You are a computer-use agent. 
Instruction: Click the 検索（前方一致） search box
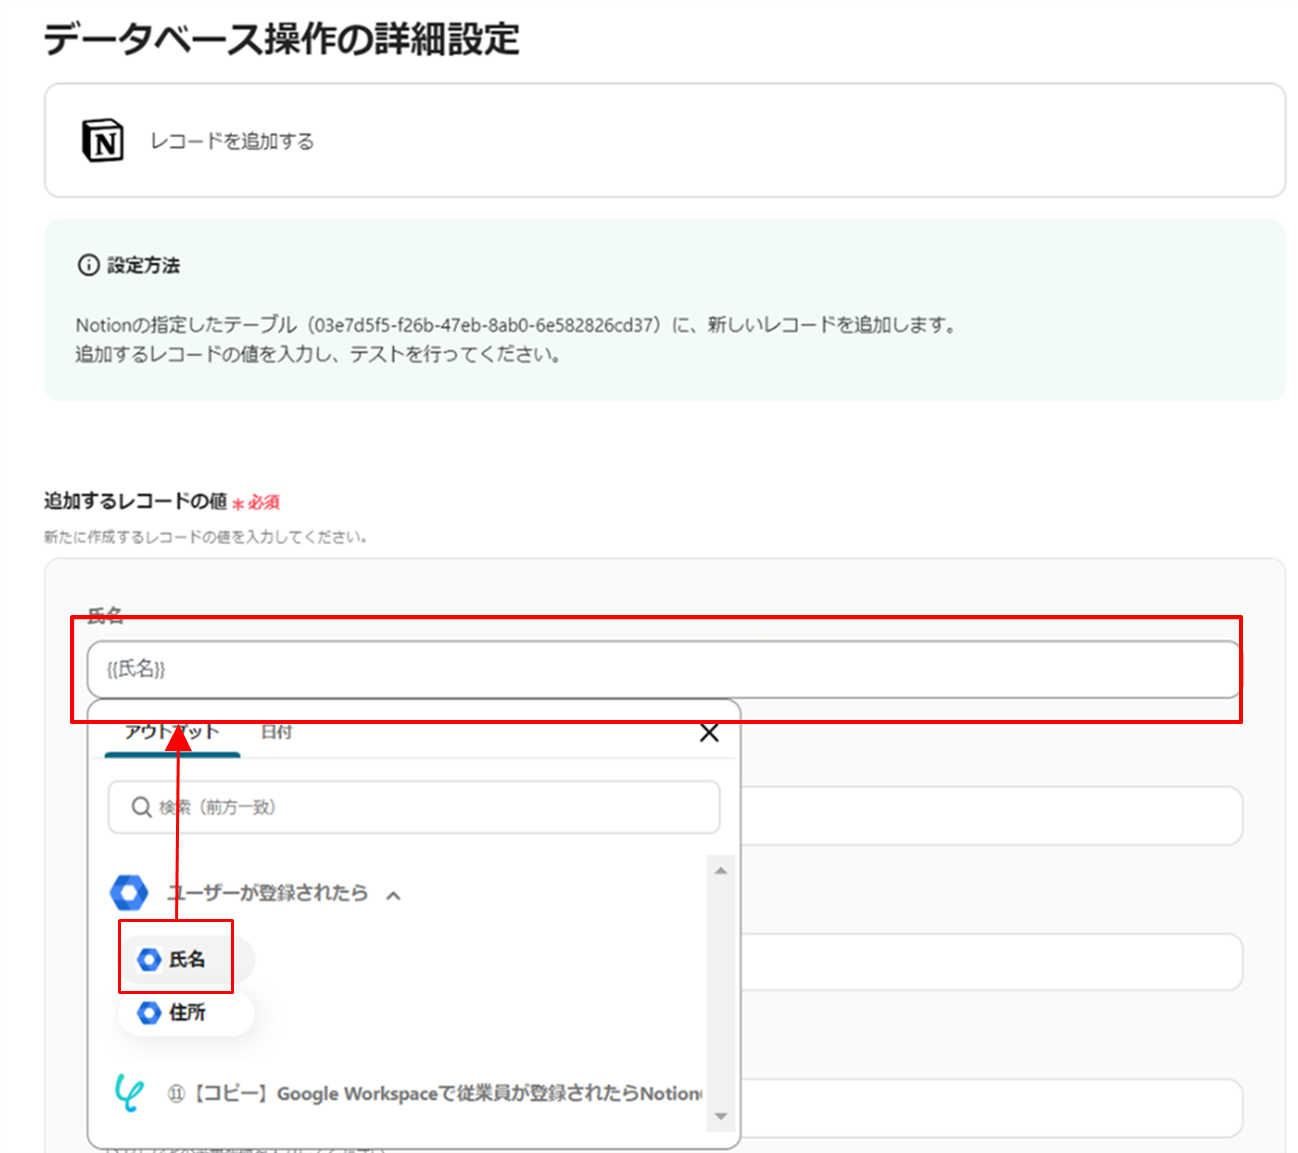click(x=430, y=807)
